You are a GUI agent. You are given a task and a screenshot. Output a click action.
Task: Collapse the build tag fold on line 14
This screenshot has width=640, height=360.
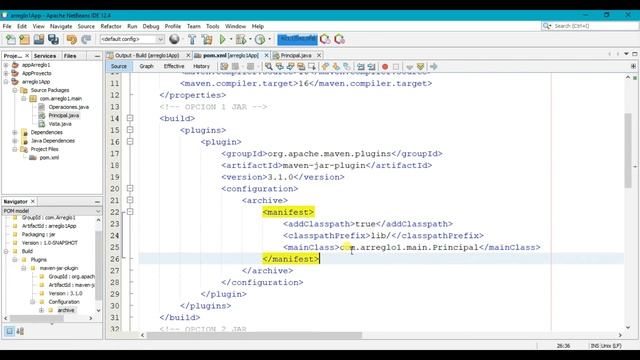[130, 118]
